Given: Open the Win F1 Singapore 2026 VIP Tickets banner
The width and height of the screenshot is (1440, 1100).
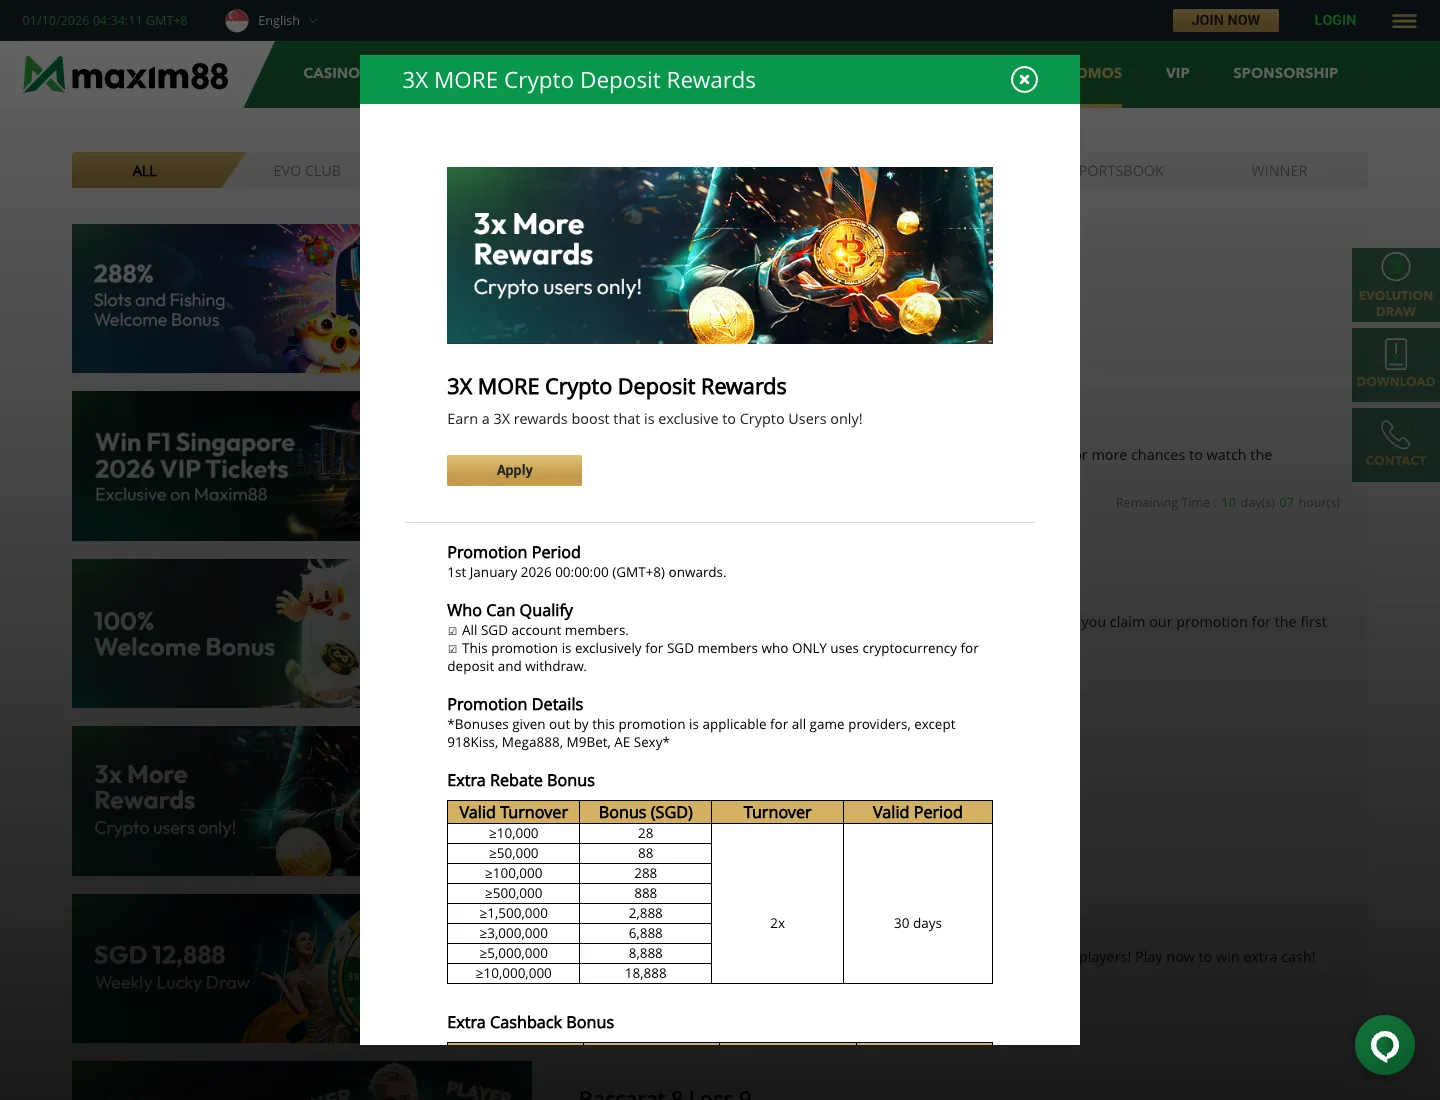Looking at the screenshot, I should click(x=216, y=466).
